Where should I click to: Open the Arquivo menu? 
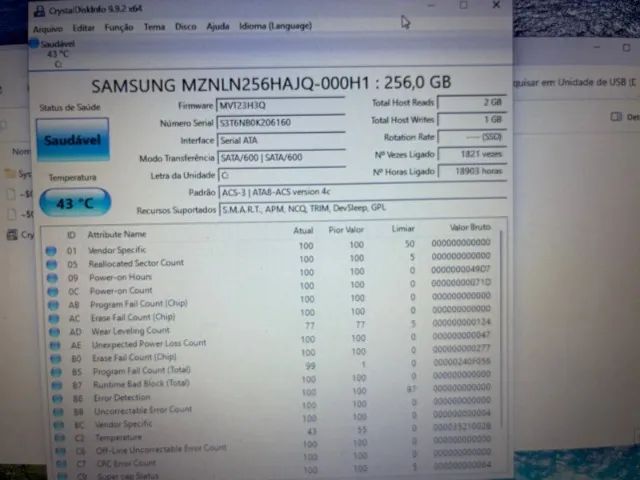pyautogui.click(x=48, y=29)
